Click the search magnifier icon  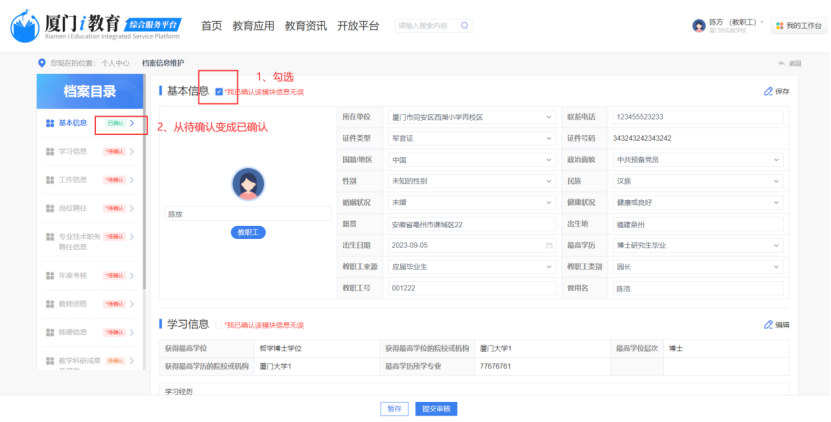465,26
